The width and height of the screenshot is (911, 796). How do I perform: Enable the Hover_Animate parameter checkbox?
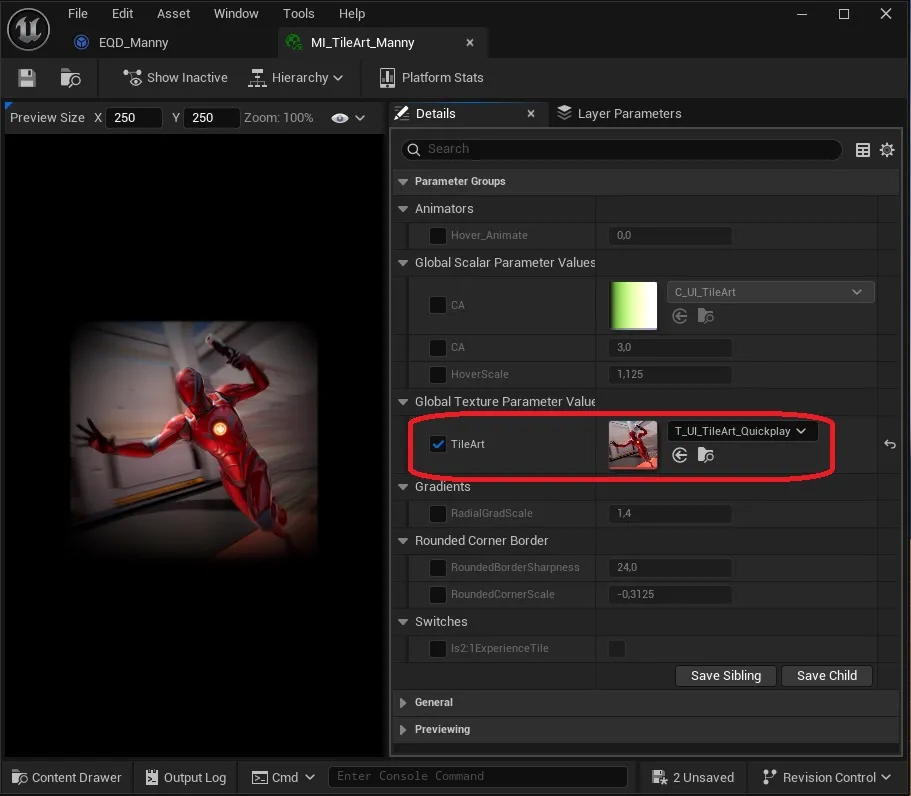click(x=437, y=235)
